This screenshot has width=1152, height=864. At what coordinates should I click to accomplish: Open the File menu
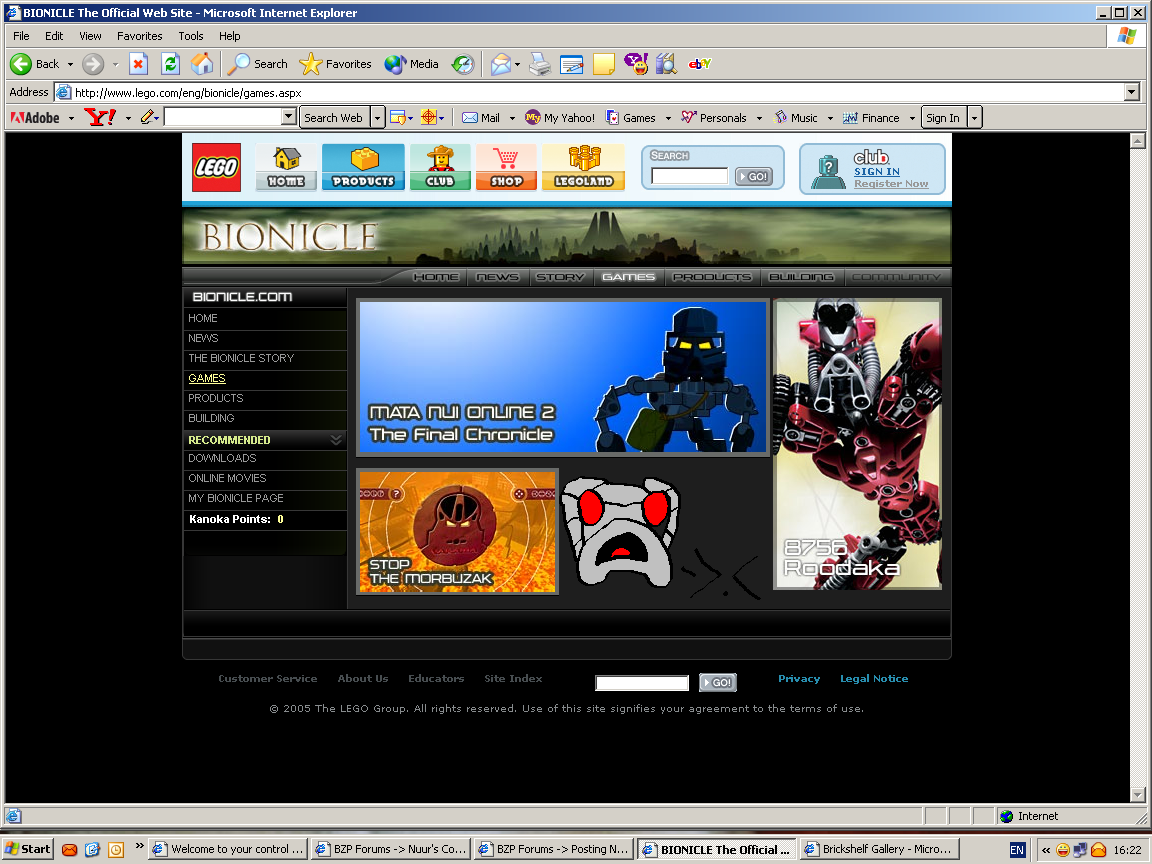(21, 36)
